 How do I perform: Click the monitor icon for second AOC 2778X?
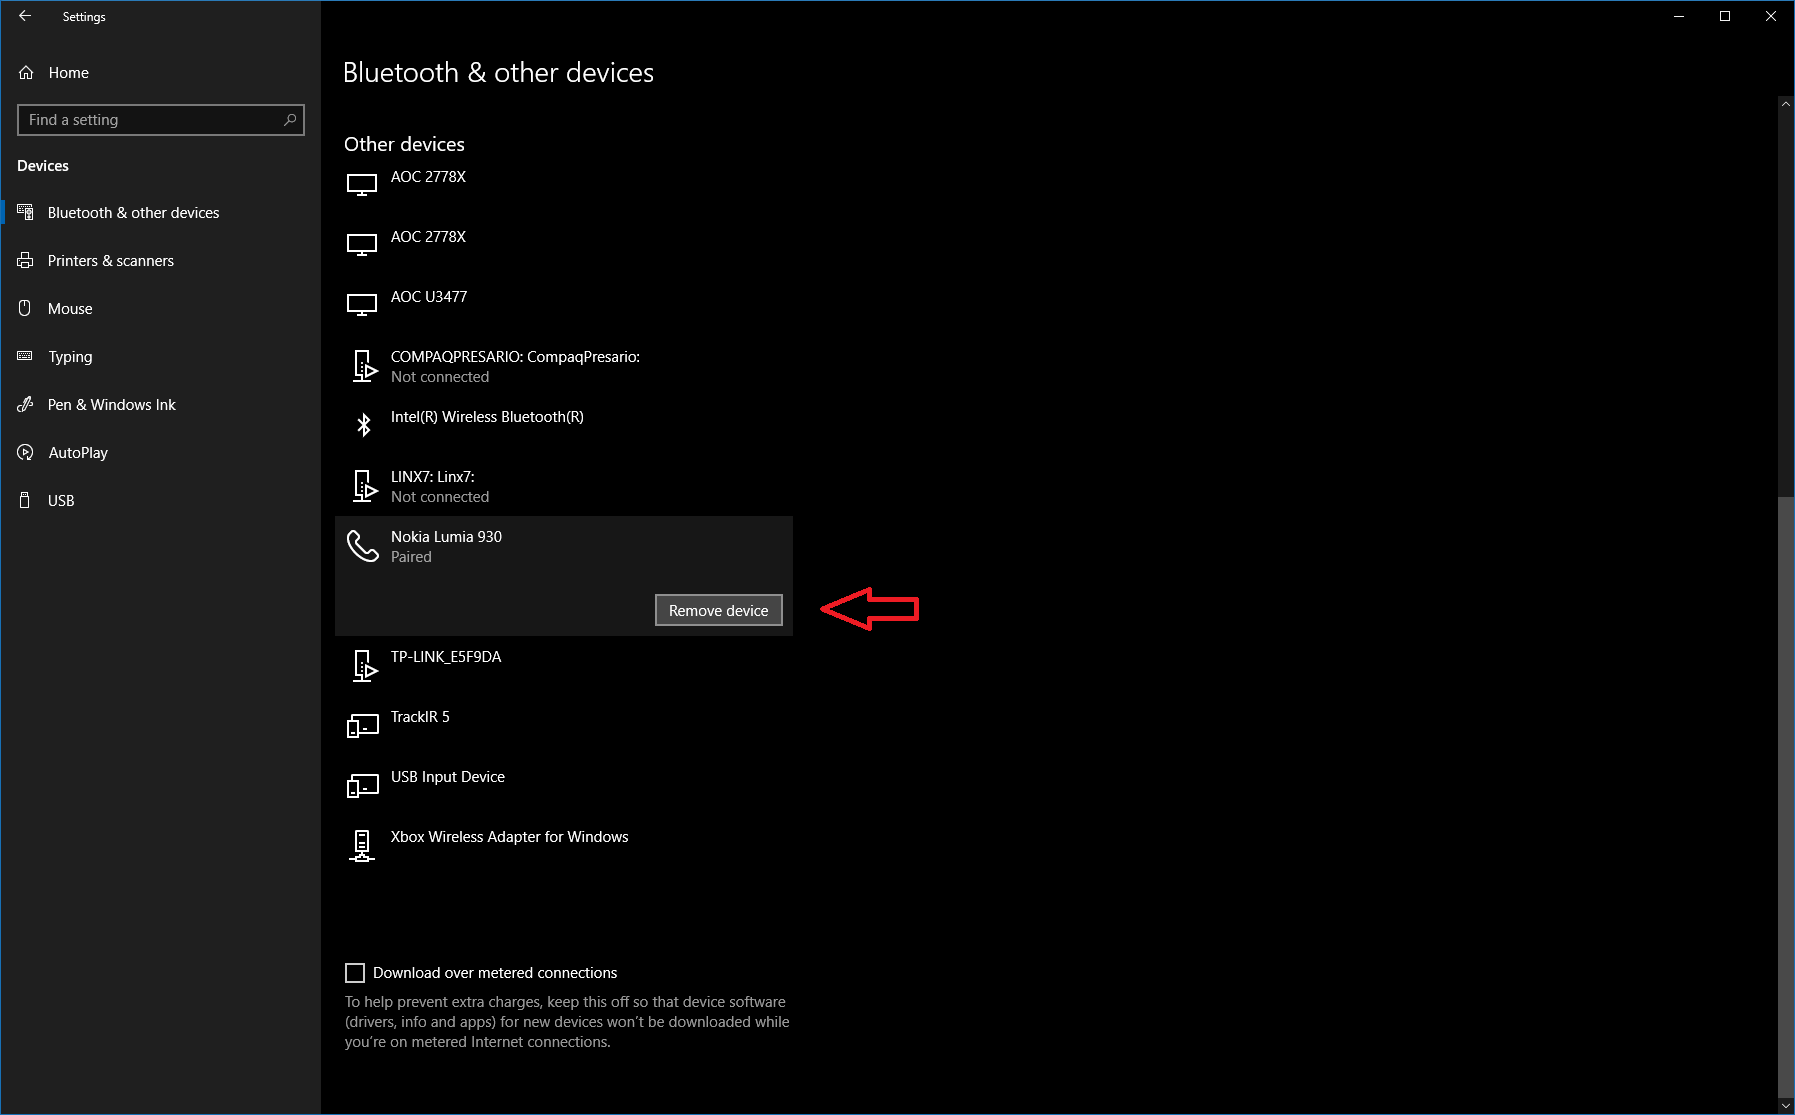coord(362,245)
